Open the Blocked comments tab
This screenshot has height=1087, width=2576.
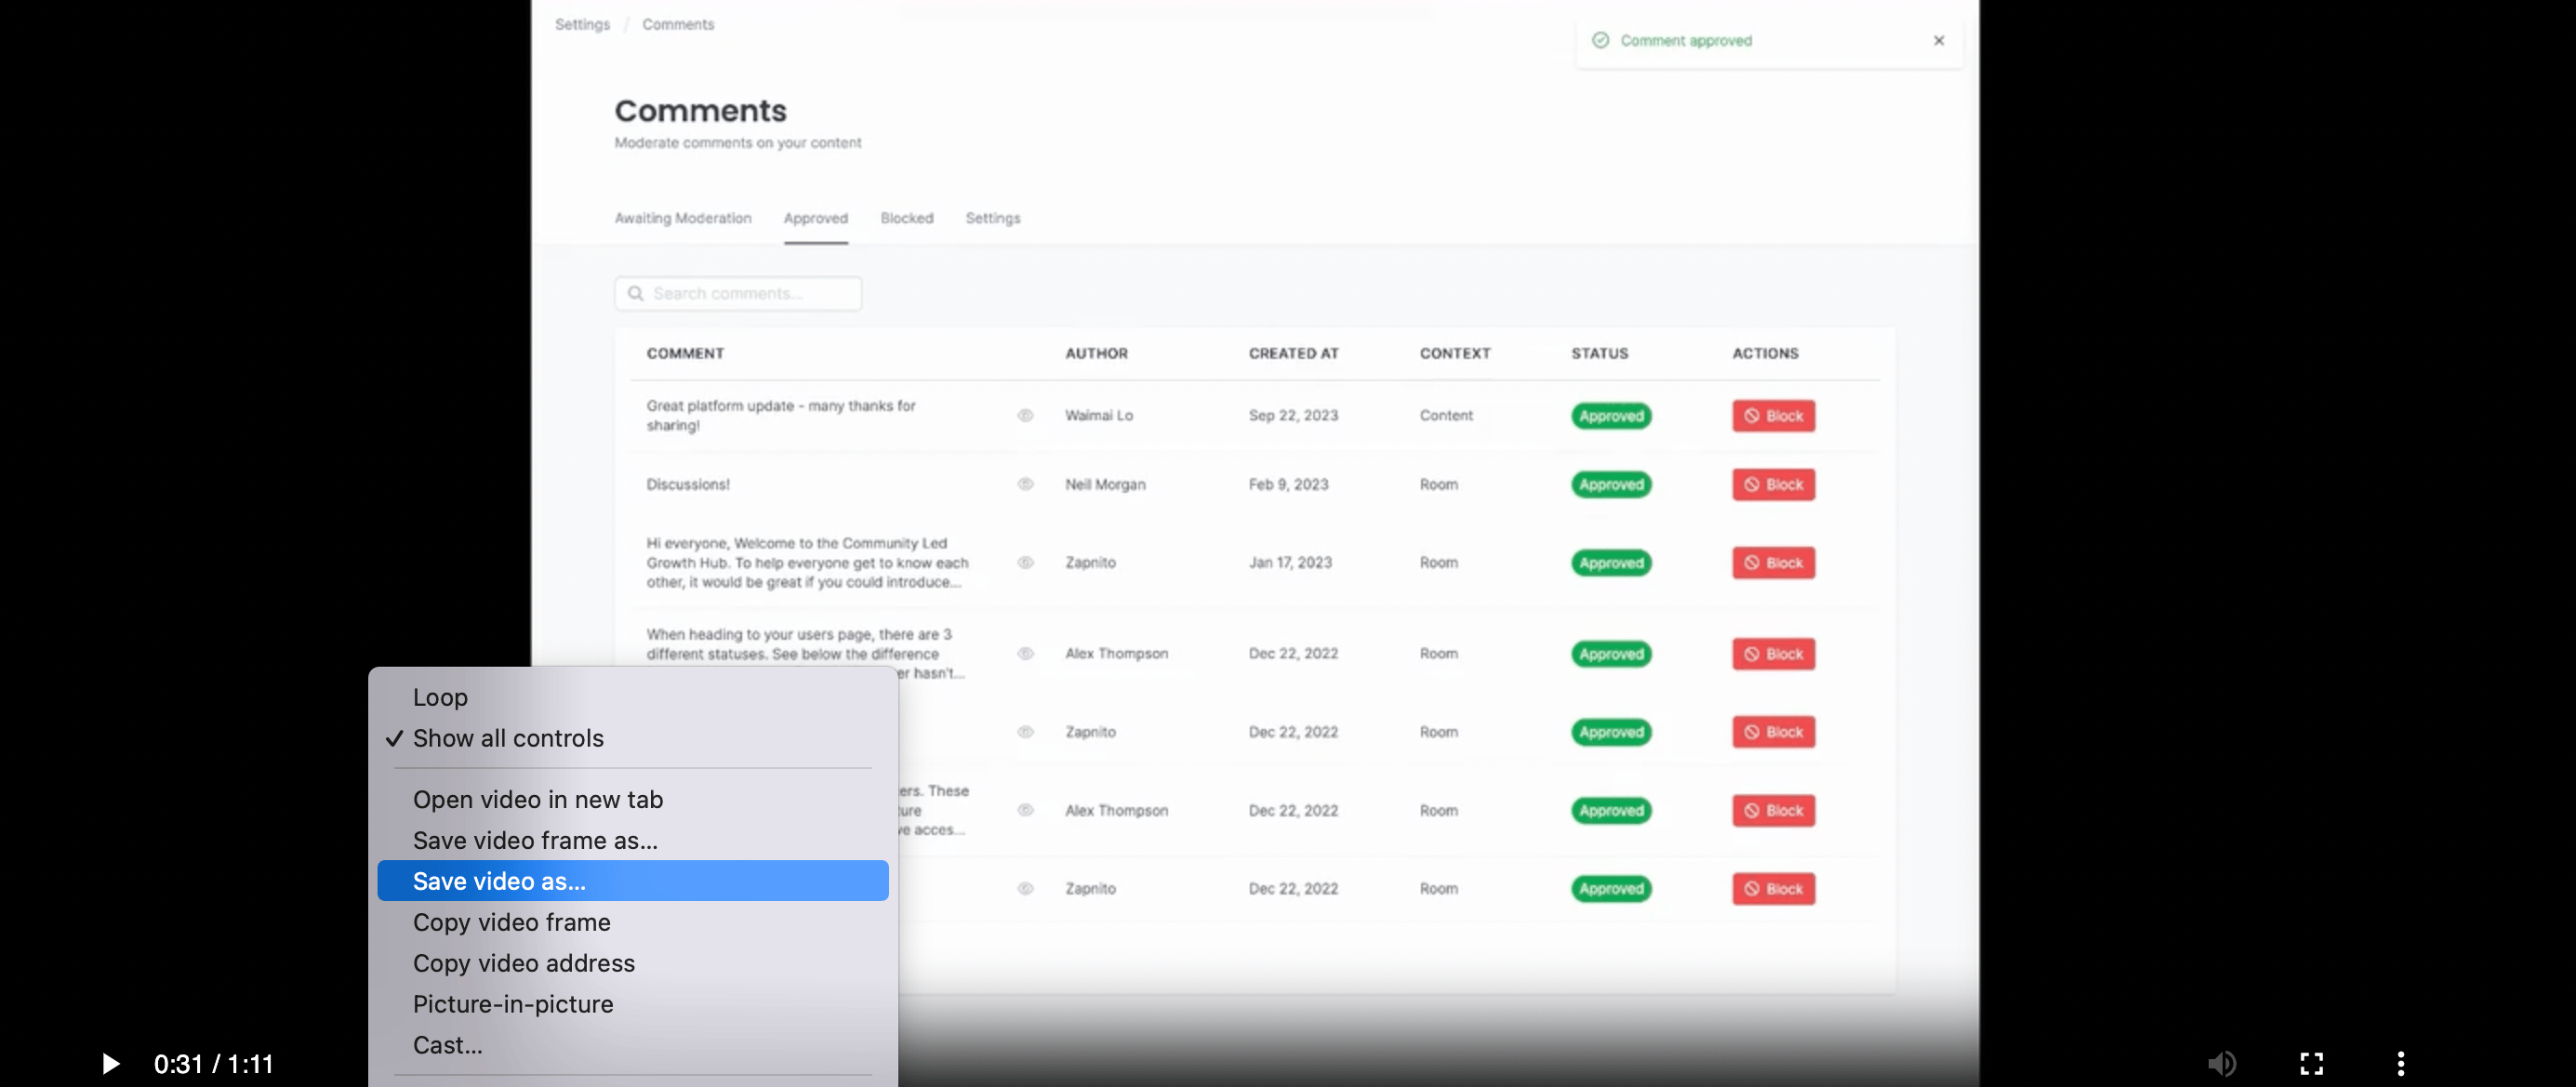[x=906, y=218]
